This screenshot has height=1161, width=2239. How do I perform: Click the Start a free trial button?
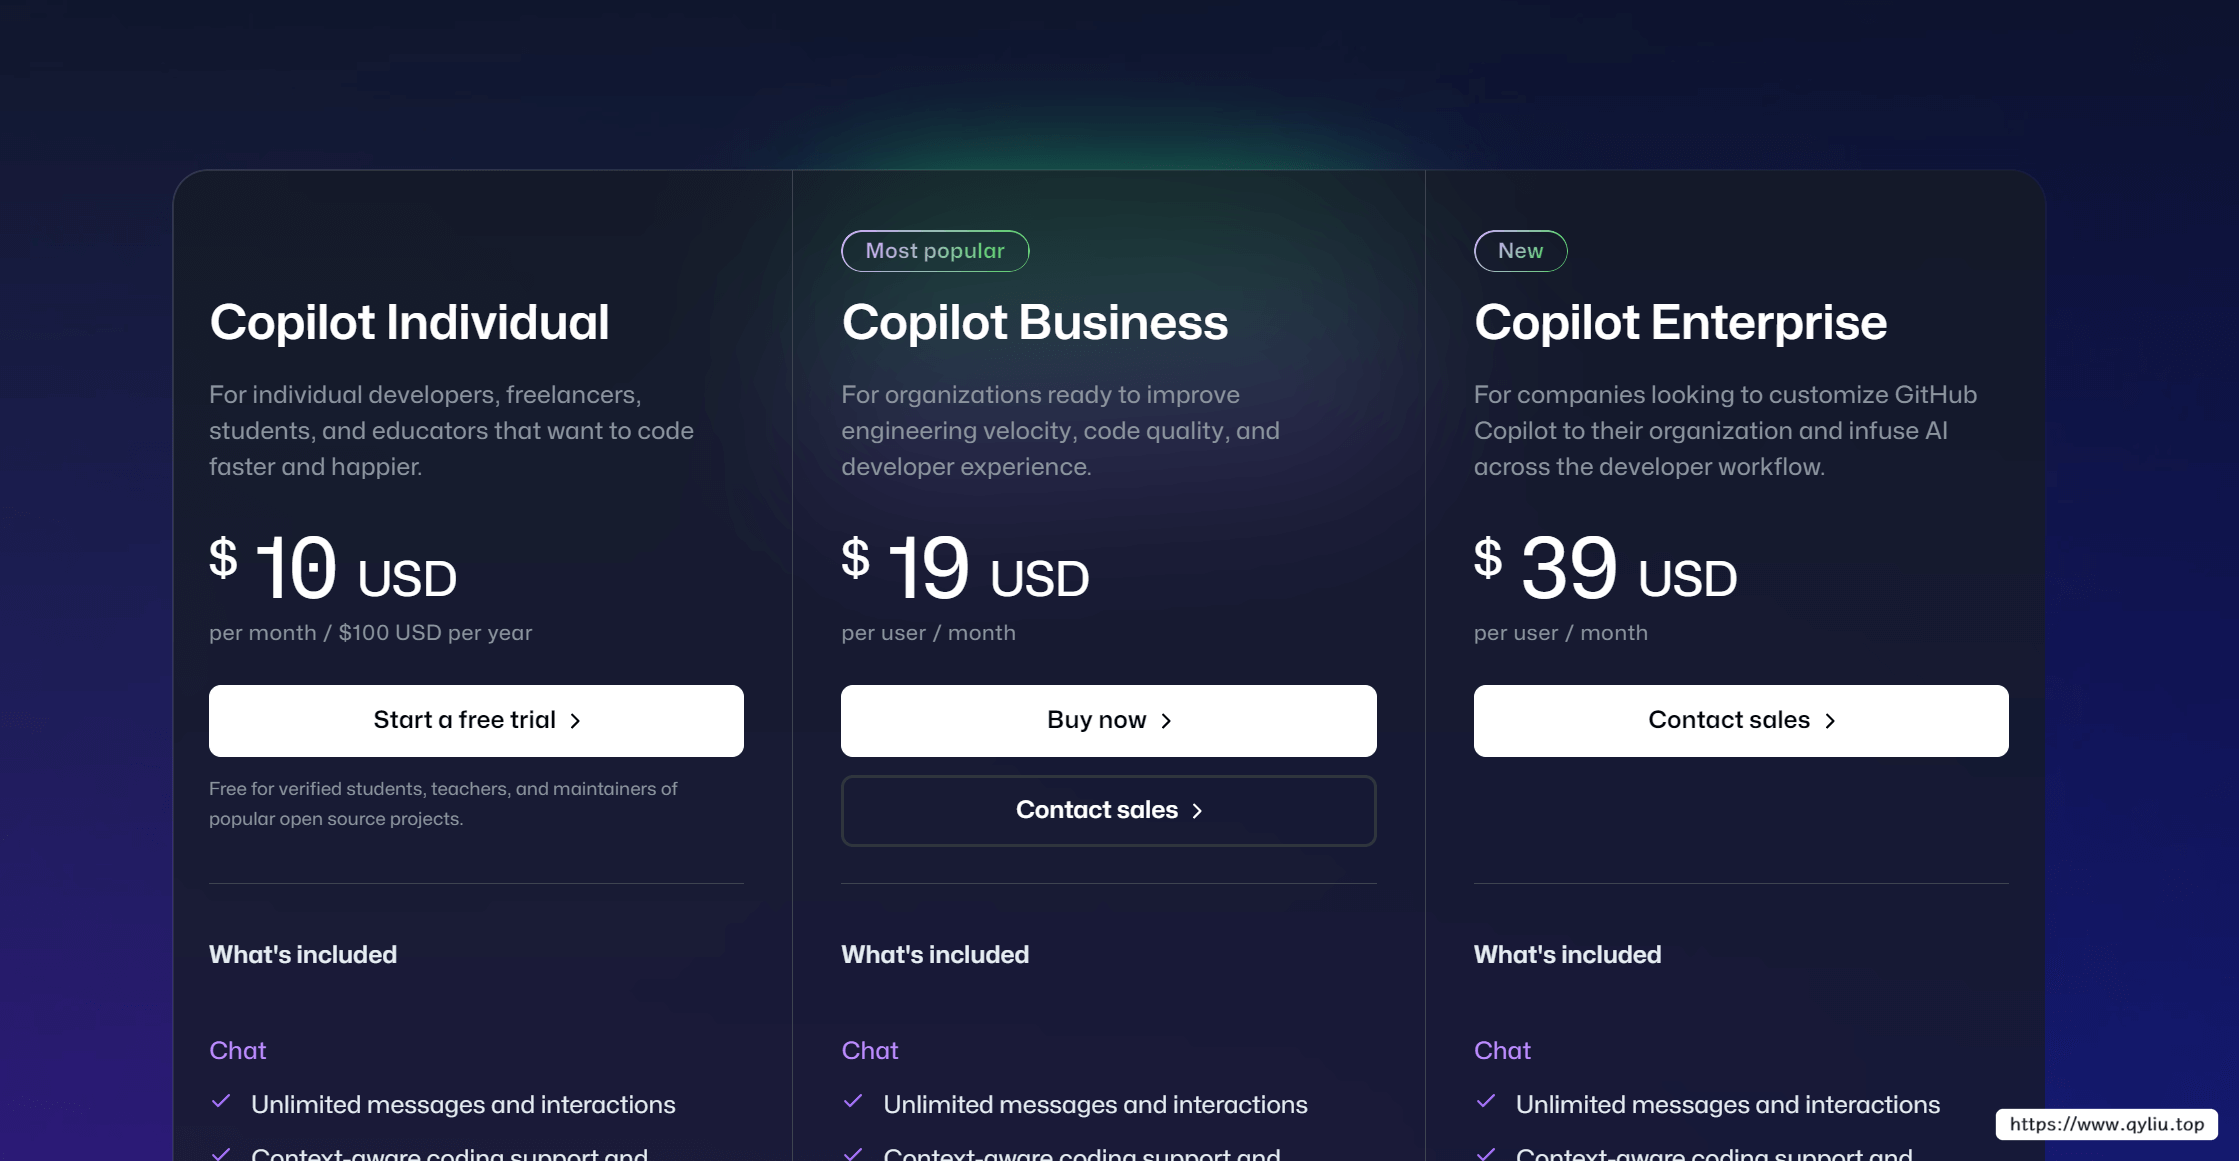coord(476,720)
